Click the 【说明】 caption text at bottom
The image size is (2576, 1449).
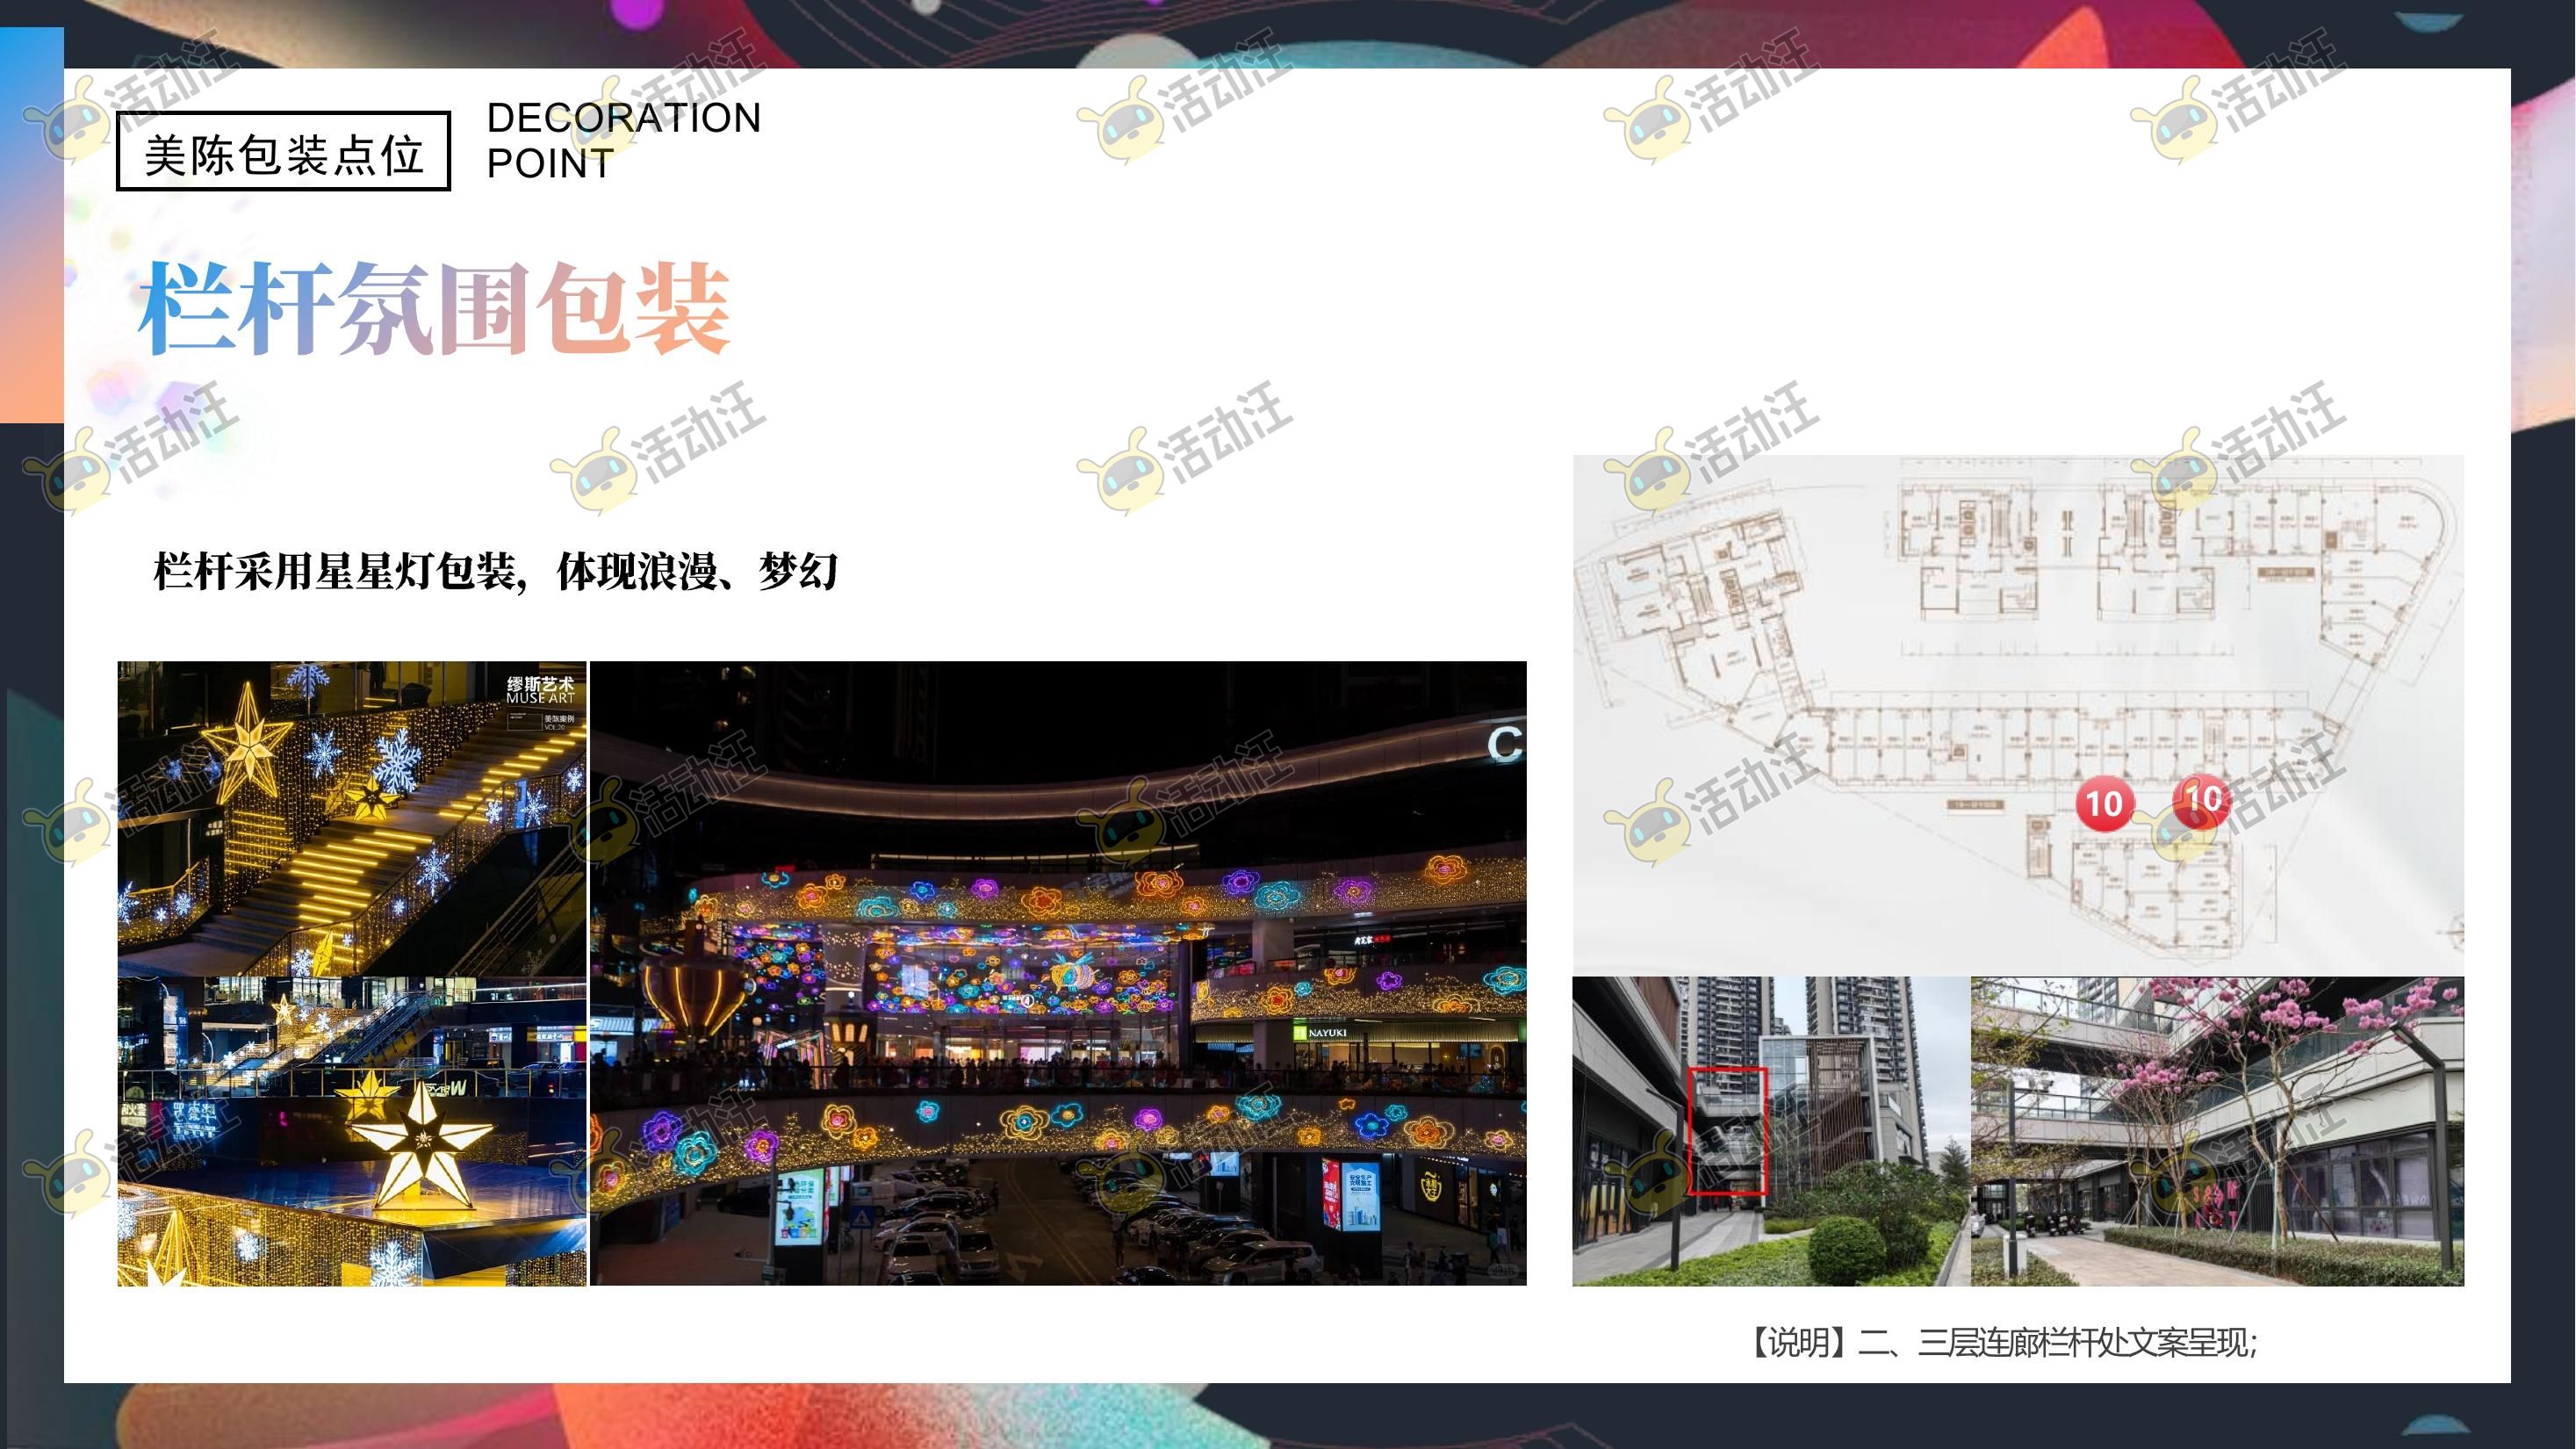coord(2004,1342)
